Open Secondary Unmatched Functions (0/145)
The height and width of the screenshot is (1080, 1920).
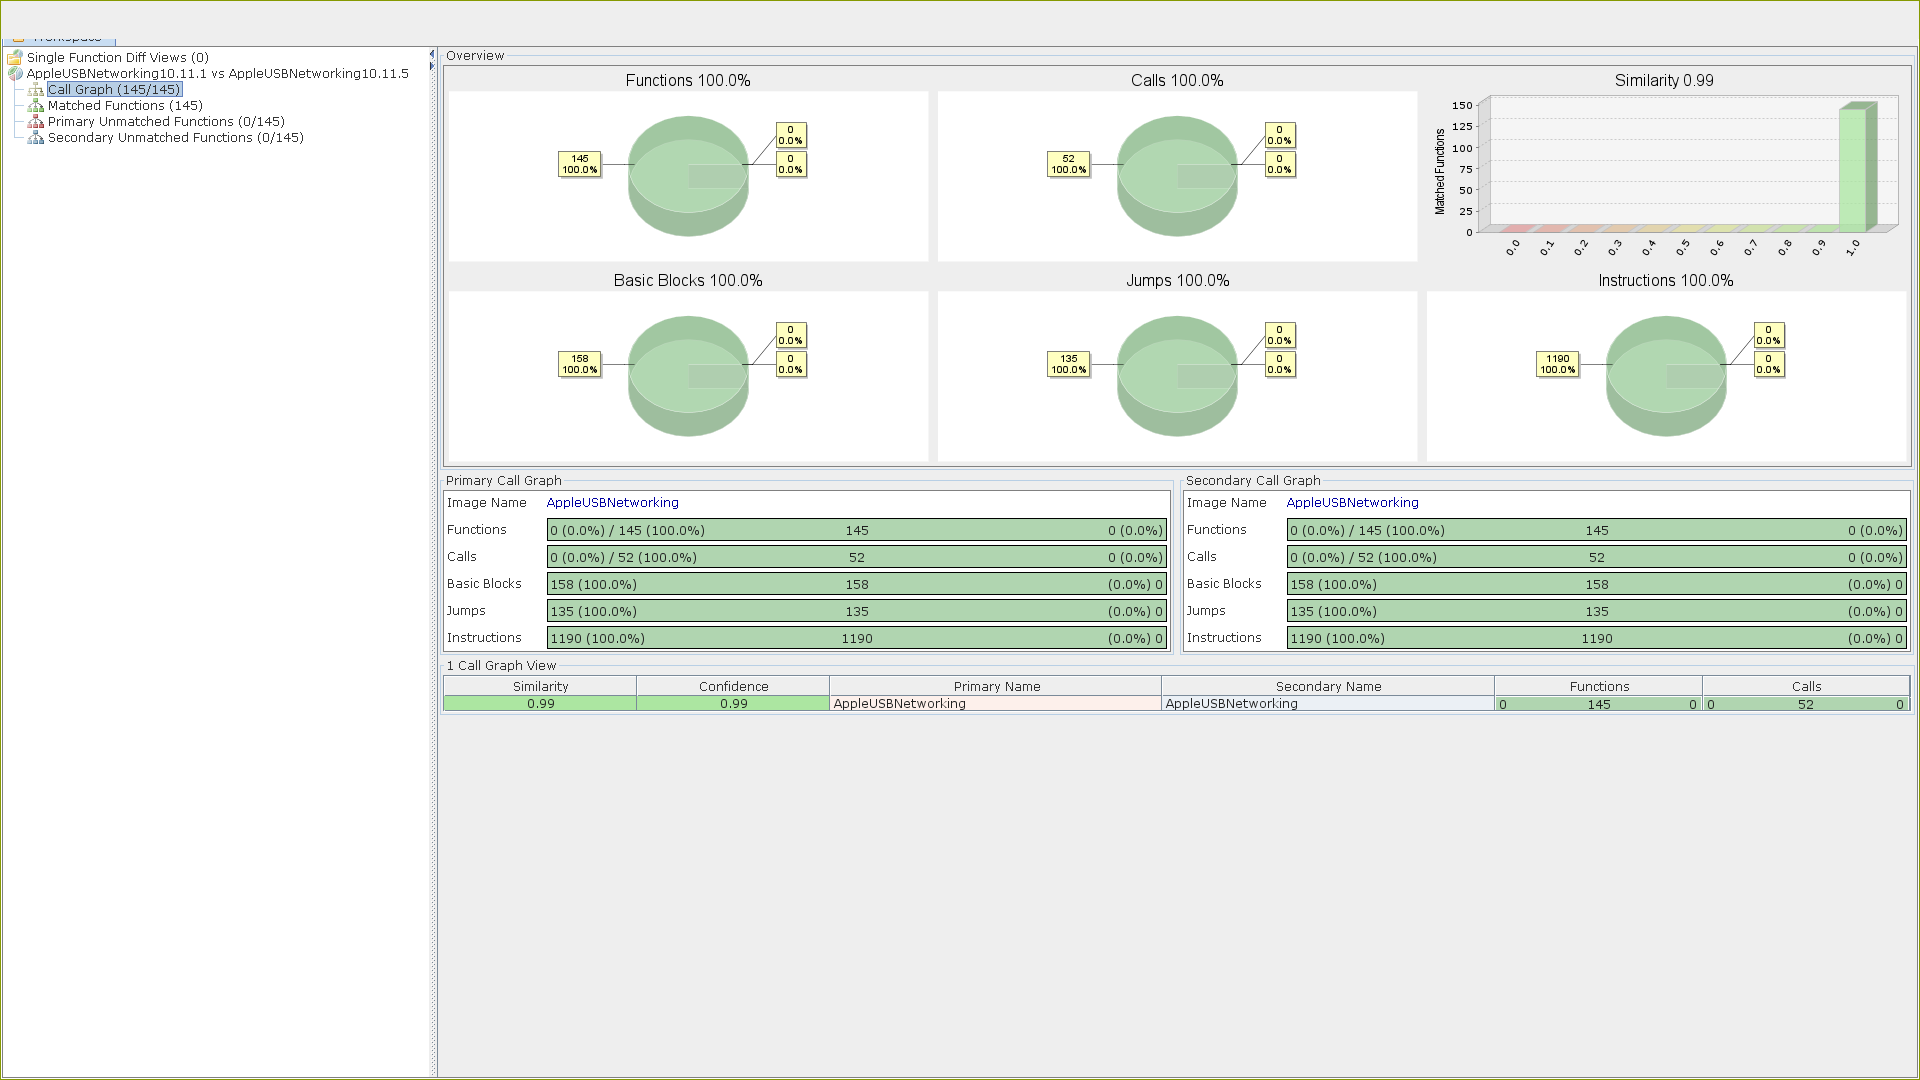(176, 138)
